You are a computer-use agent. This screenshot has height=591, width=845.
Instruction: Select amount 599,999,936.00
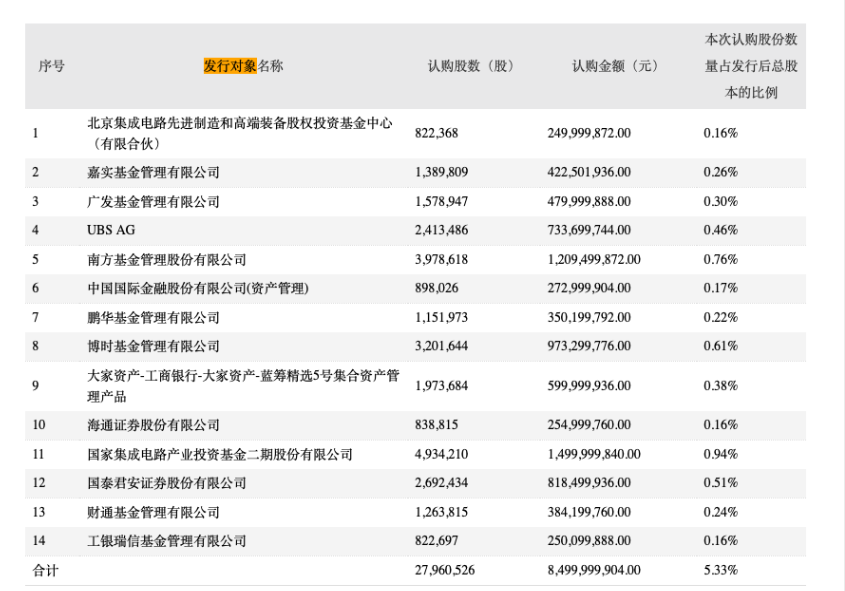589,386
